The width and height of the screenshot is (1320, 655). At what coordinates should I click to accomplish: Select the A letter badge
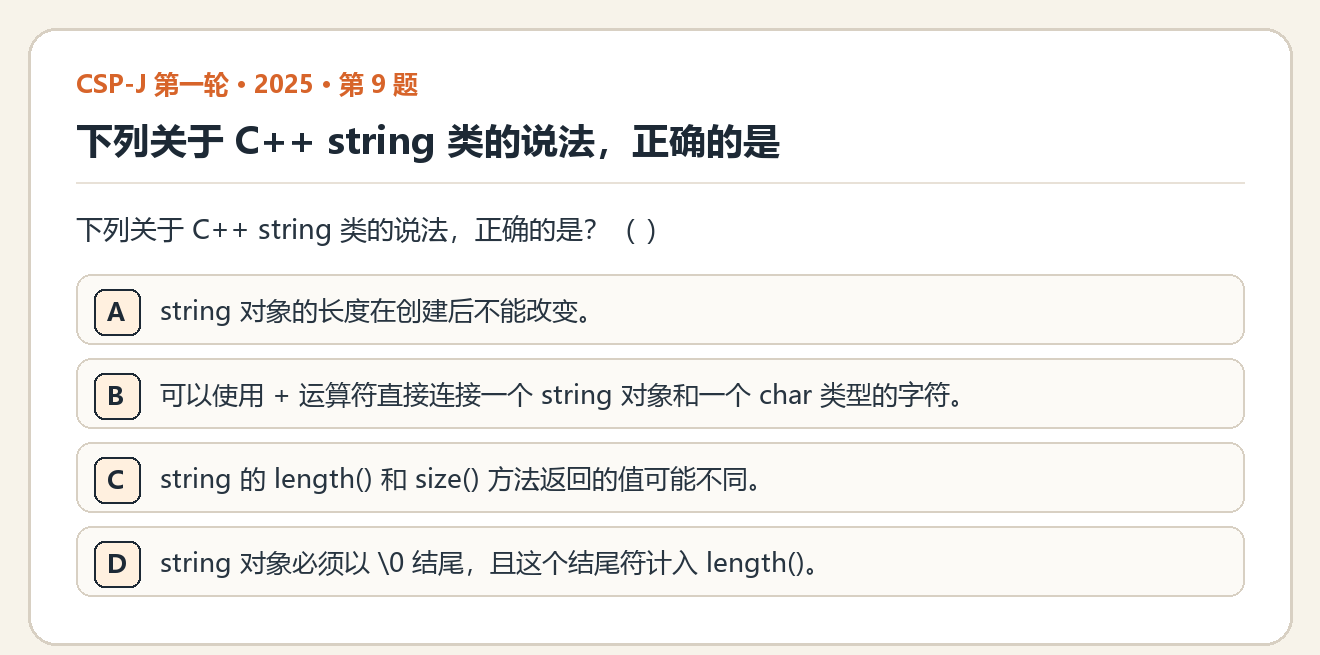(117, 311)
